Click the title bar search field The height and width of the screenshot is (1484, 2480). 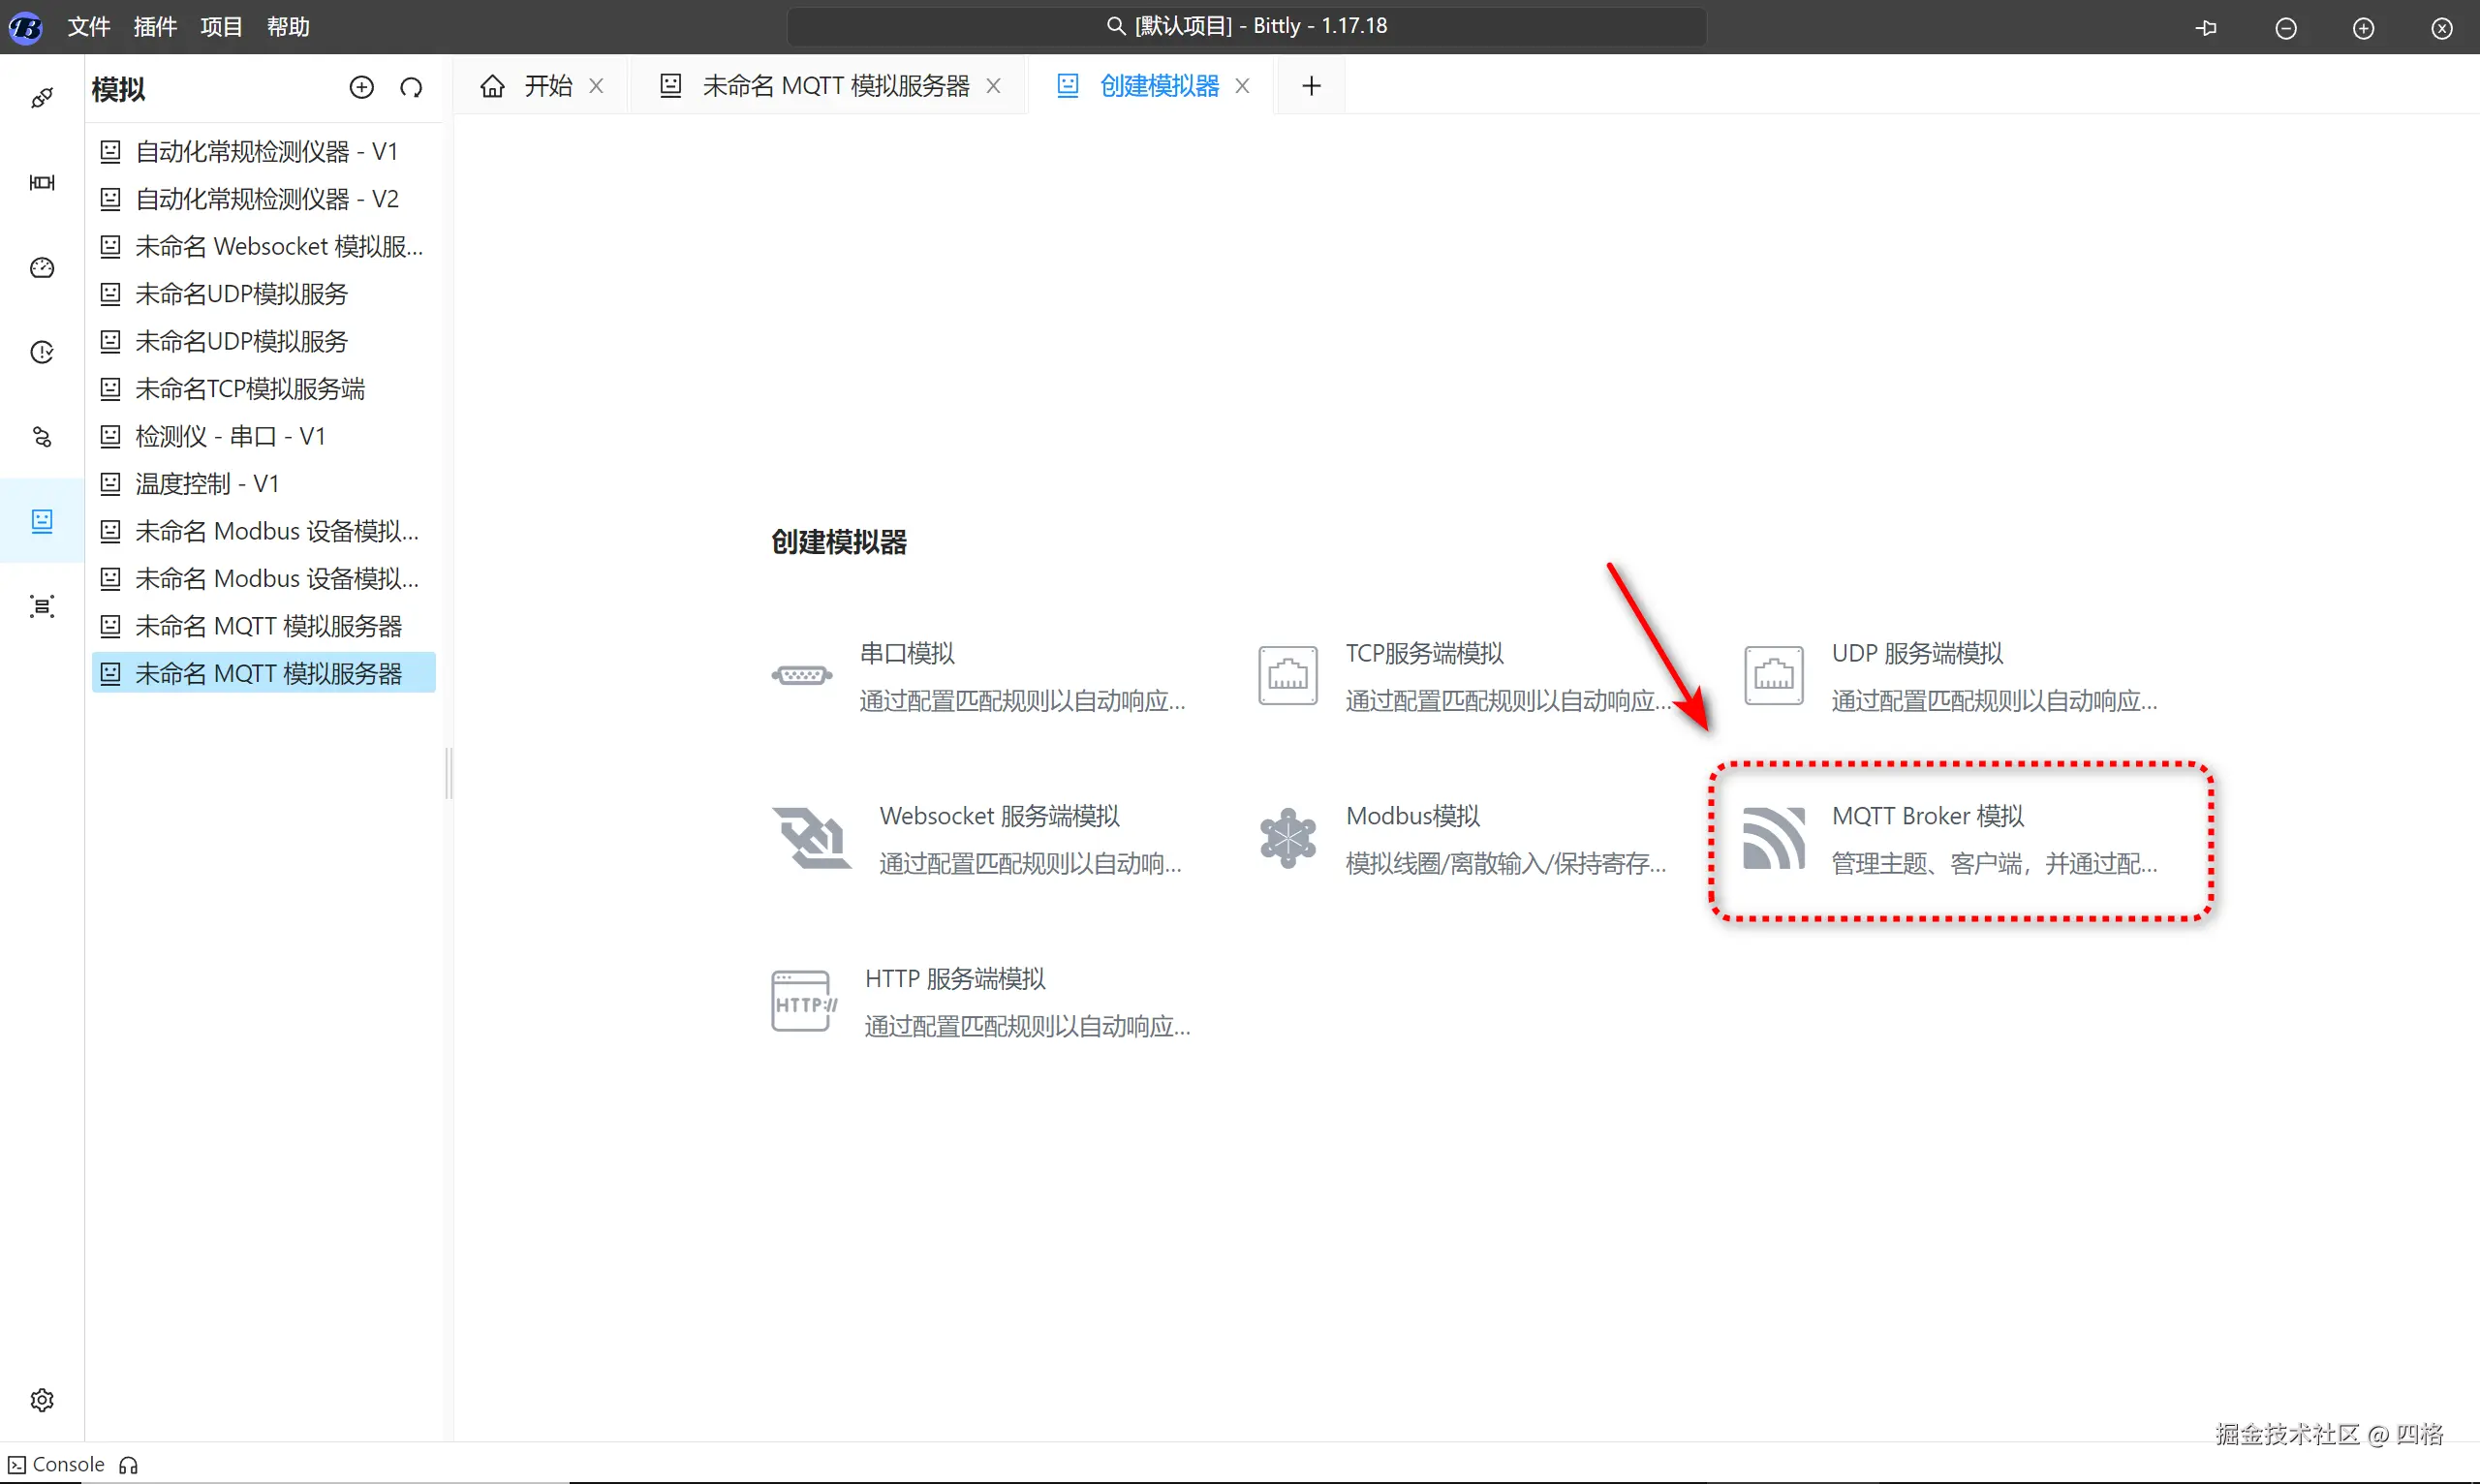(x=1246, y=26)
